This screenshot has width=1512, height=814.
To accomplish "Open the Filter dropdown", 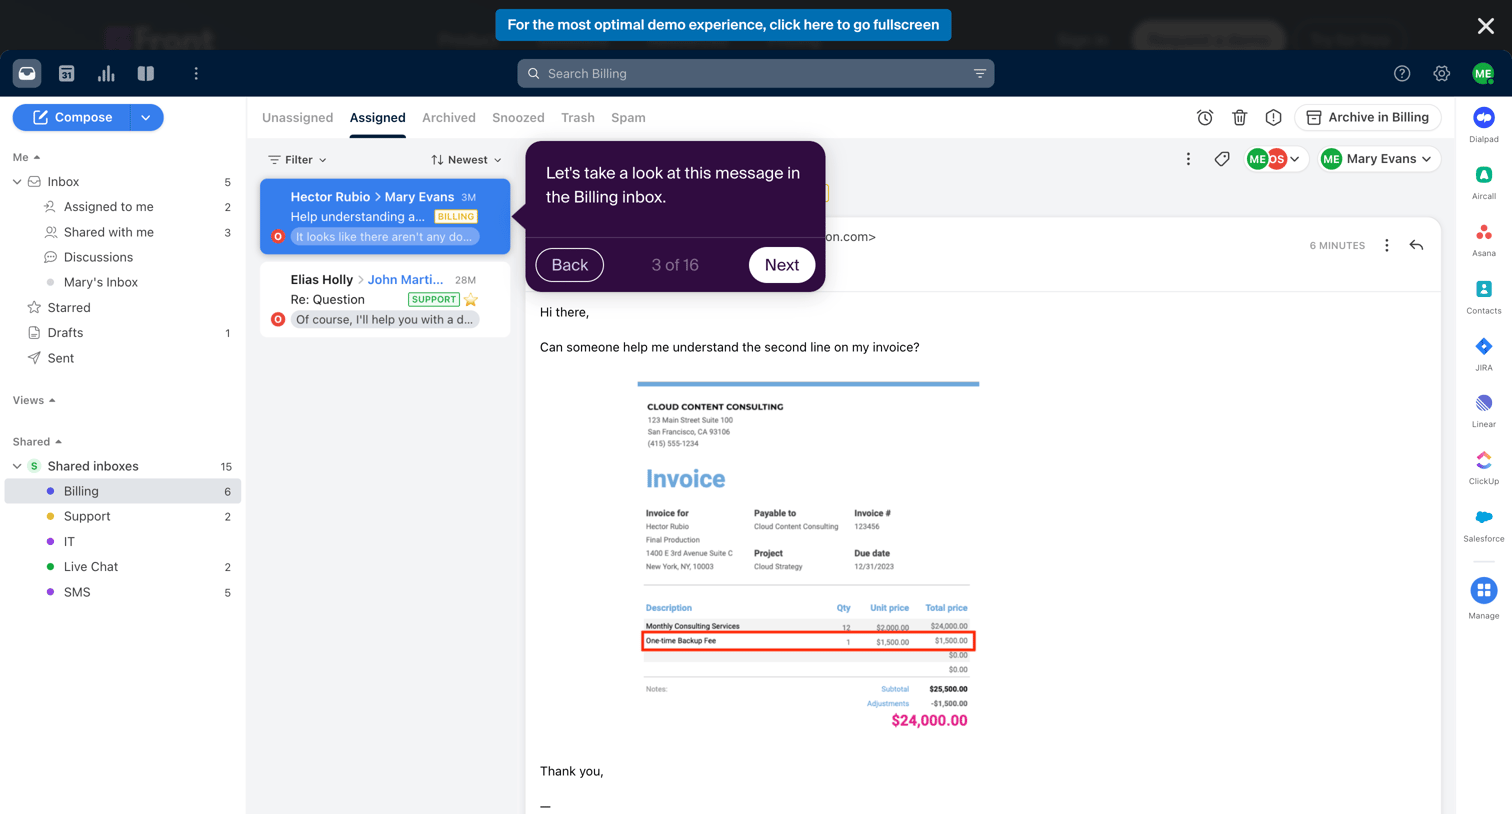I will pyautogui.click(x=297, y=160).
